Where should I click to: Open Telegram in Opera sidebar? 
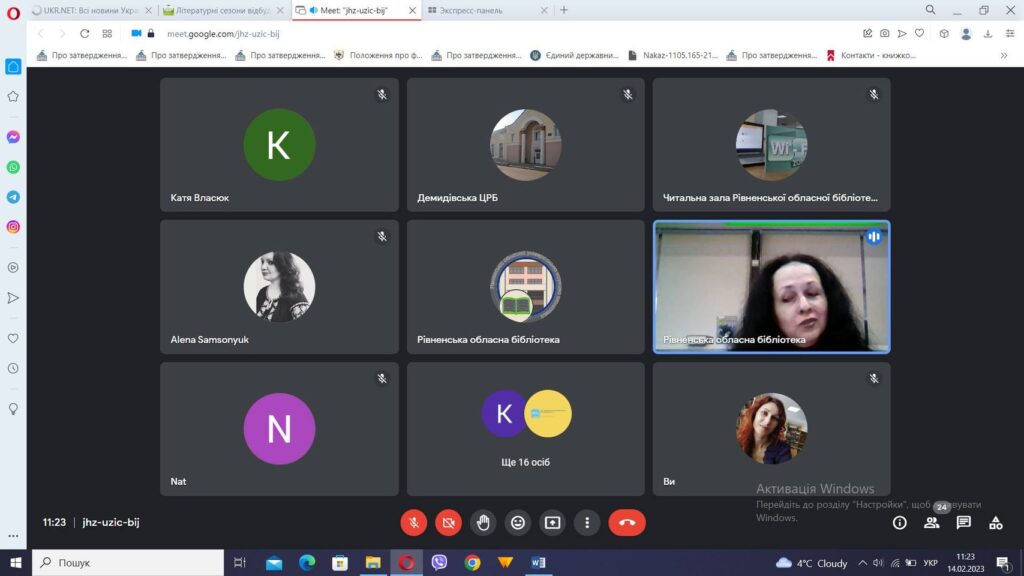[x=13, y=197]
